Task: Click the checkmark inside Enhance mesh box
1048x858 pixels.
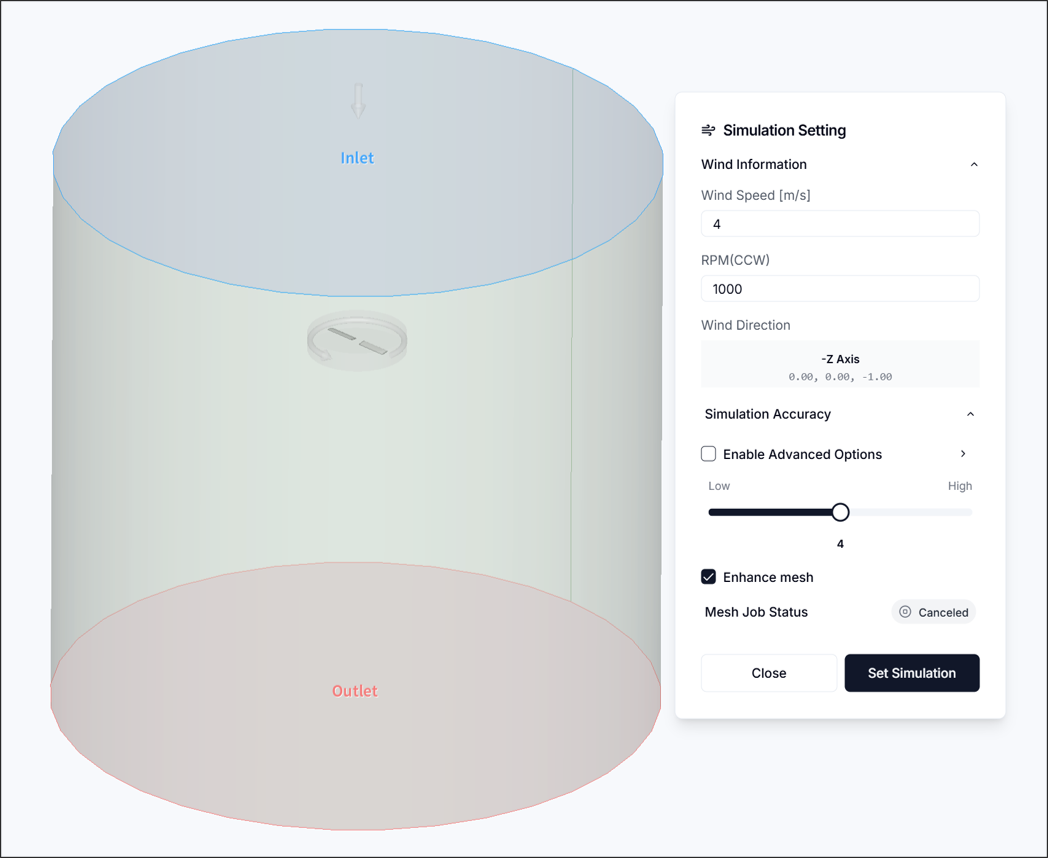Action: [708, 577]
